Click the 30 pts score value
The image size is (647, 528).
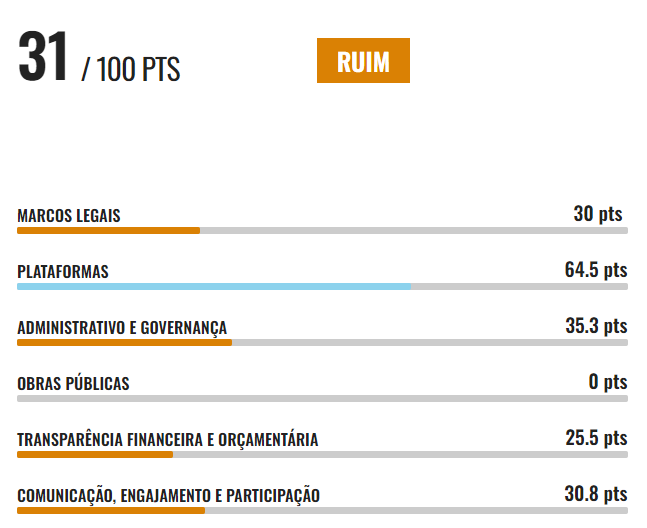tap(598, 214)
